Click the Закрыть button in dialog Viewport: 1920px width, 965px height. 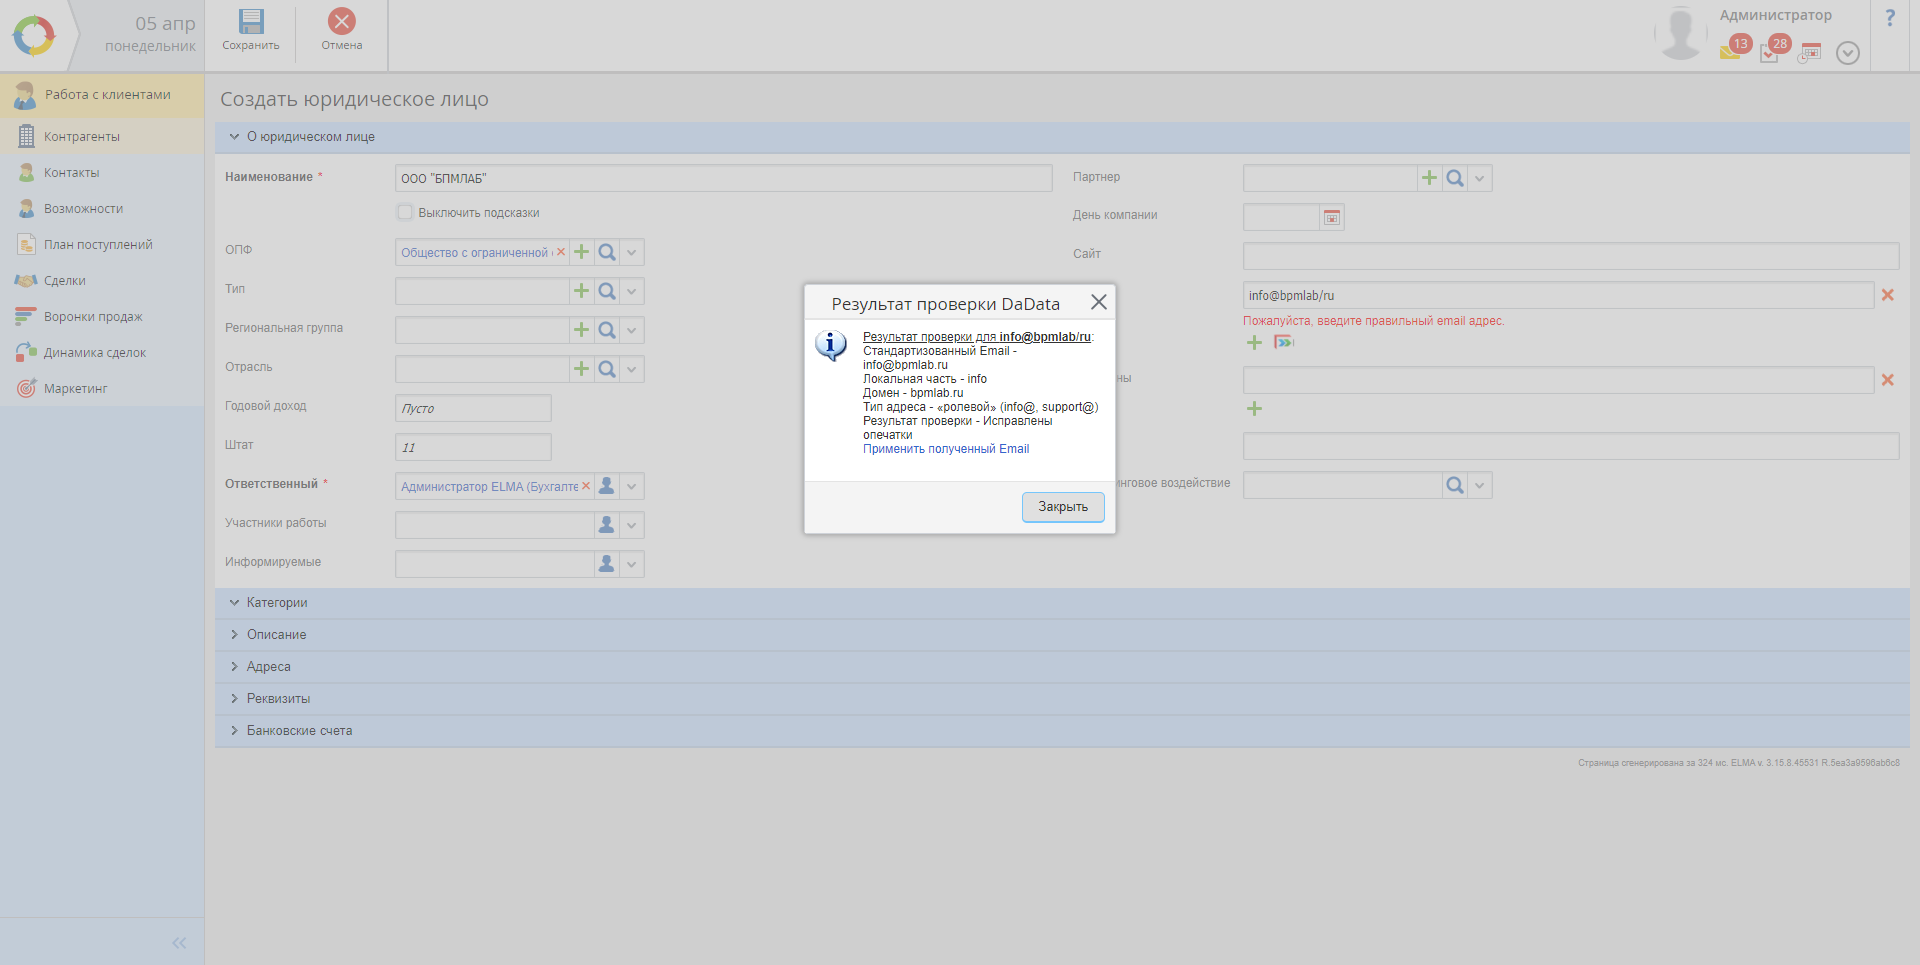(1062, 507)
